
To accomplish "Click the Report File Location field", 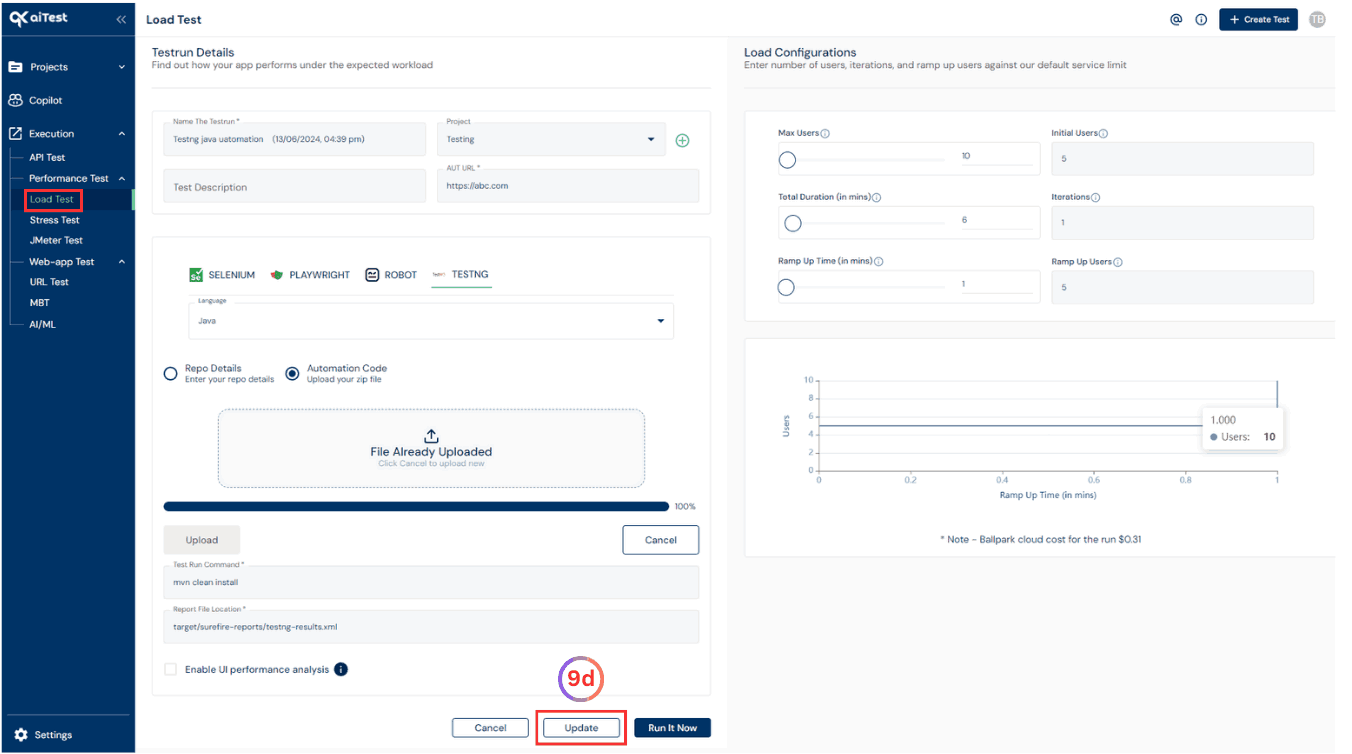I will pos(431,627).
